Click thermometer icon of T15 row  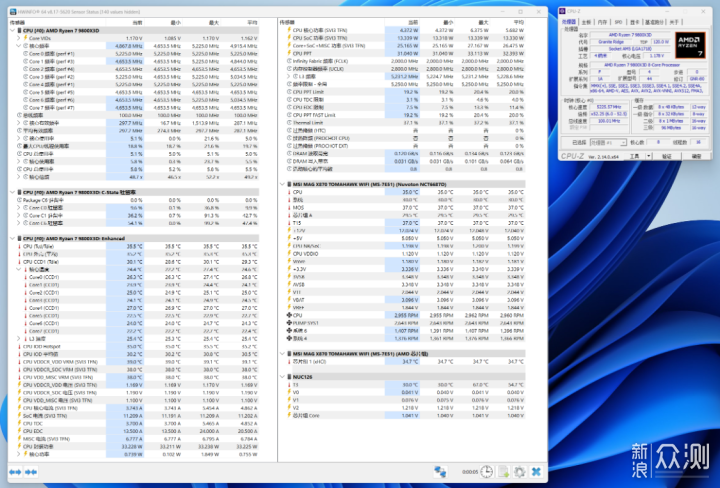point(289,223)
